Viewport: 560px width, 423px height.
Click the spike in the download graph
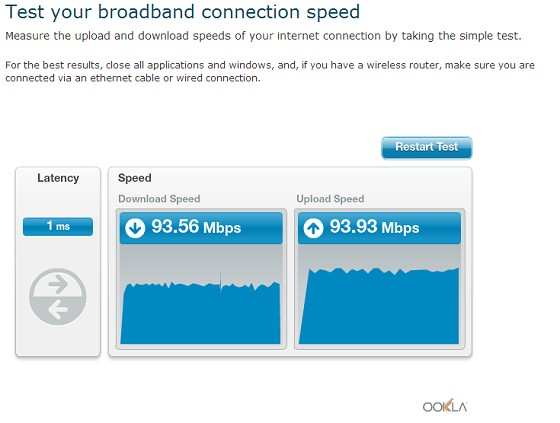point(221,282)
